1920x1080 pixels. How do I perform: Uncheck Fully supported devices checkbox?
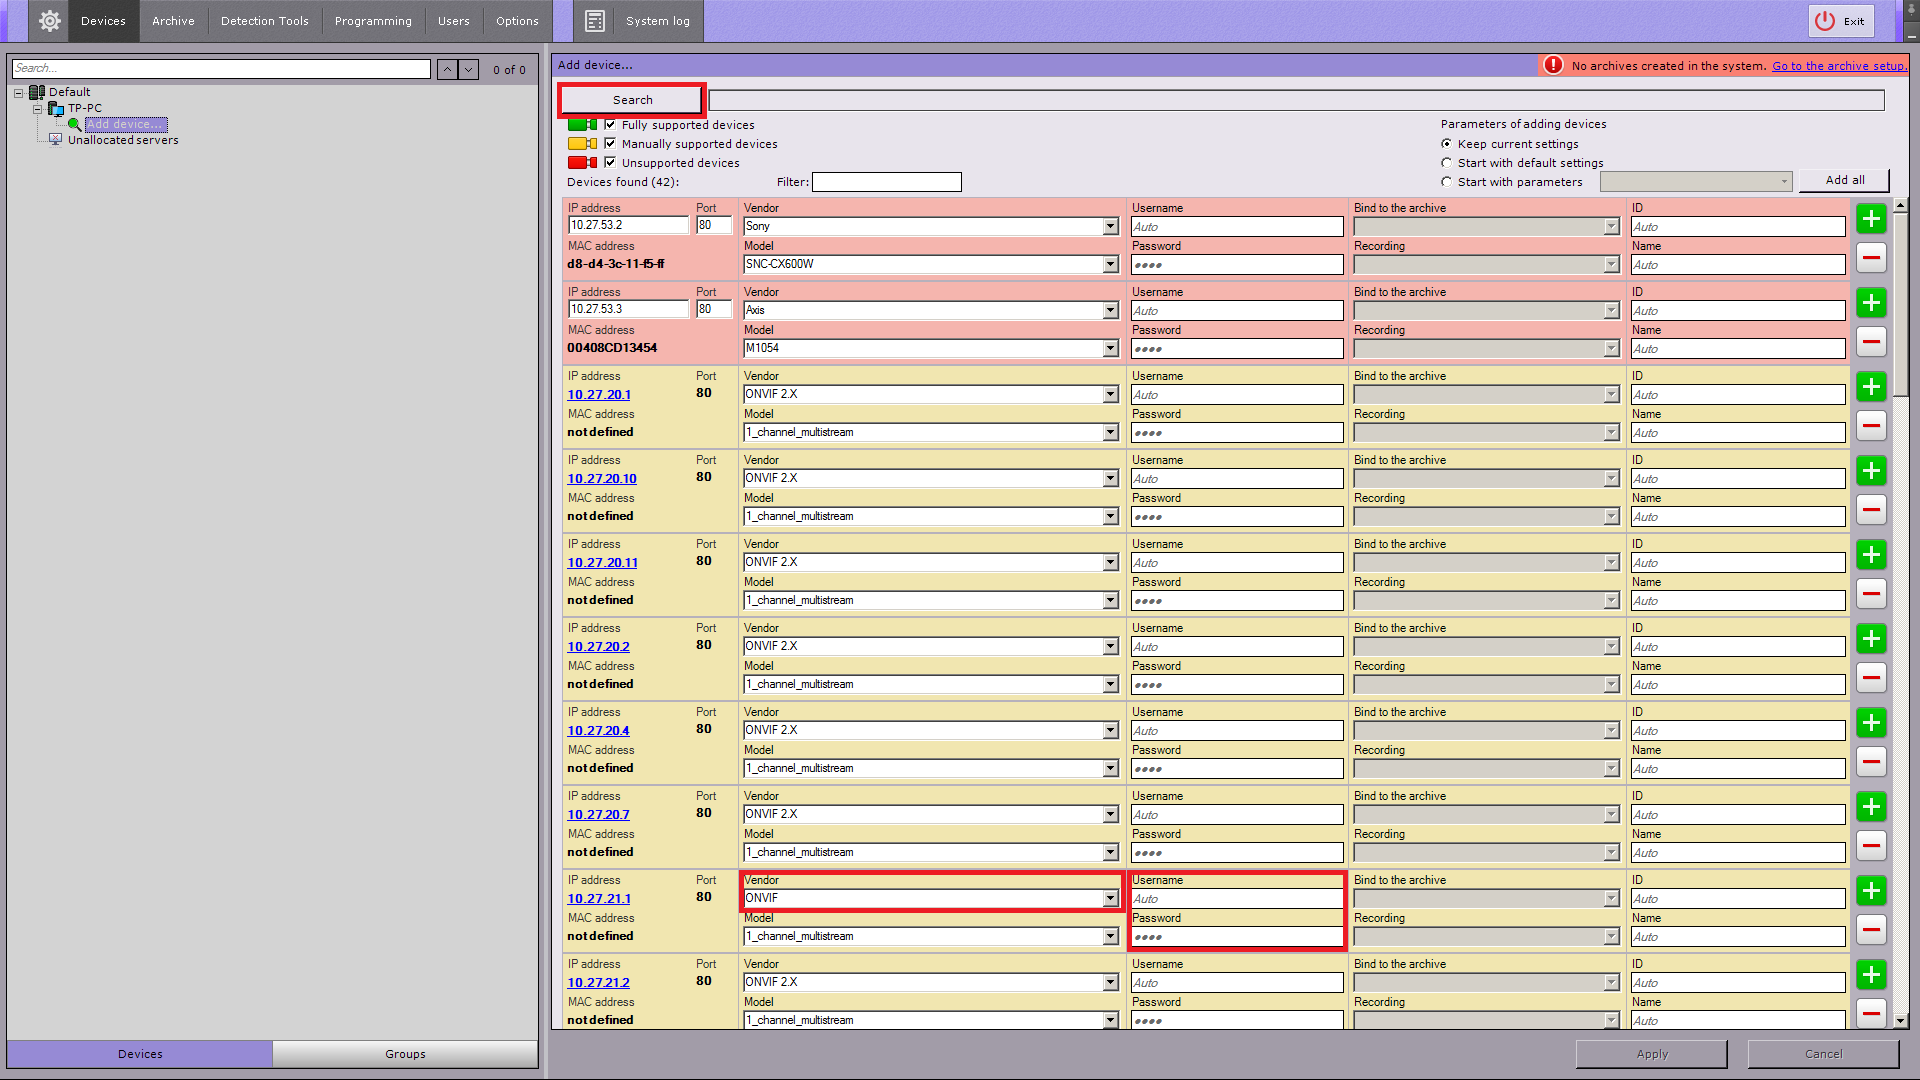(x=610, y=125)
